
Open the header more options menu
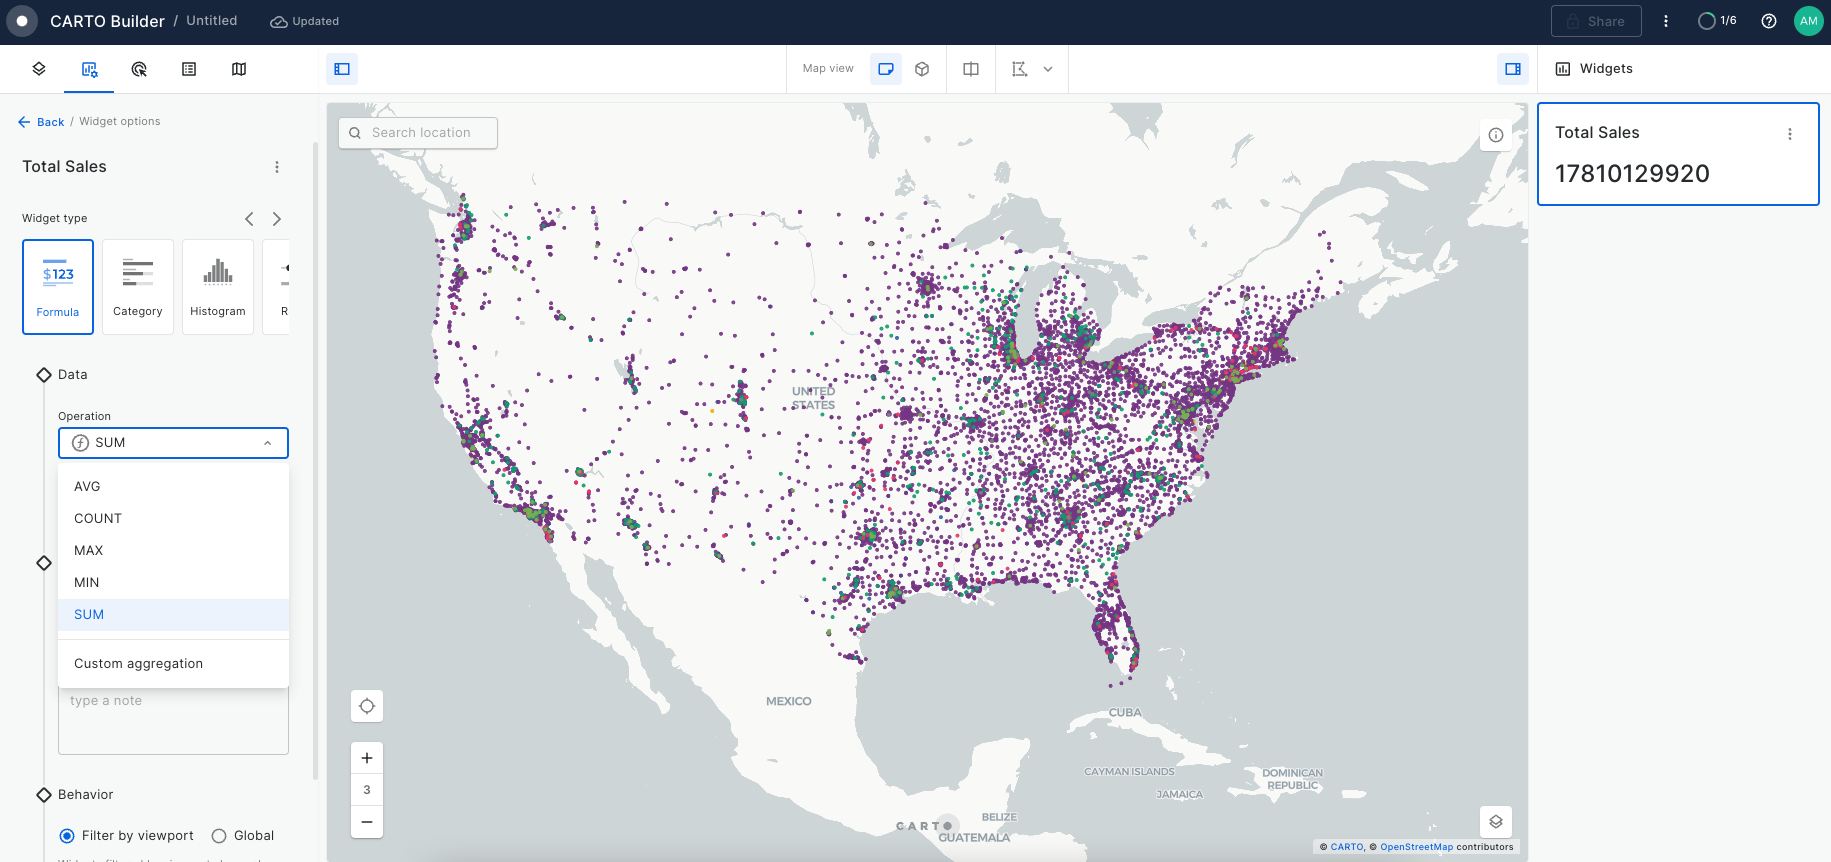point(1666,21)
